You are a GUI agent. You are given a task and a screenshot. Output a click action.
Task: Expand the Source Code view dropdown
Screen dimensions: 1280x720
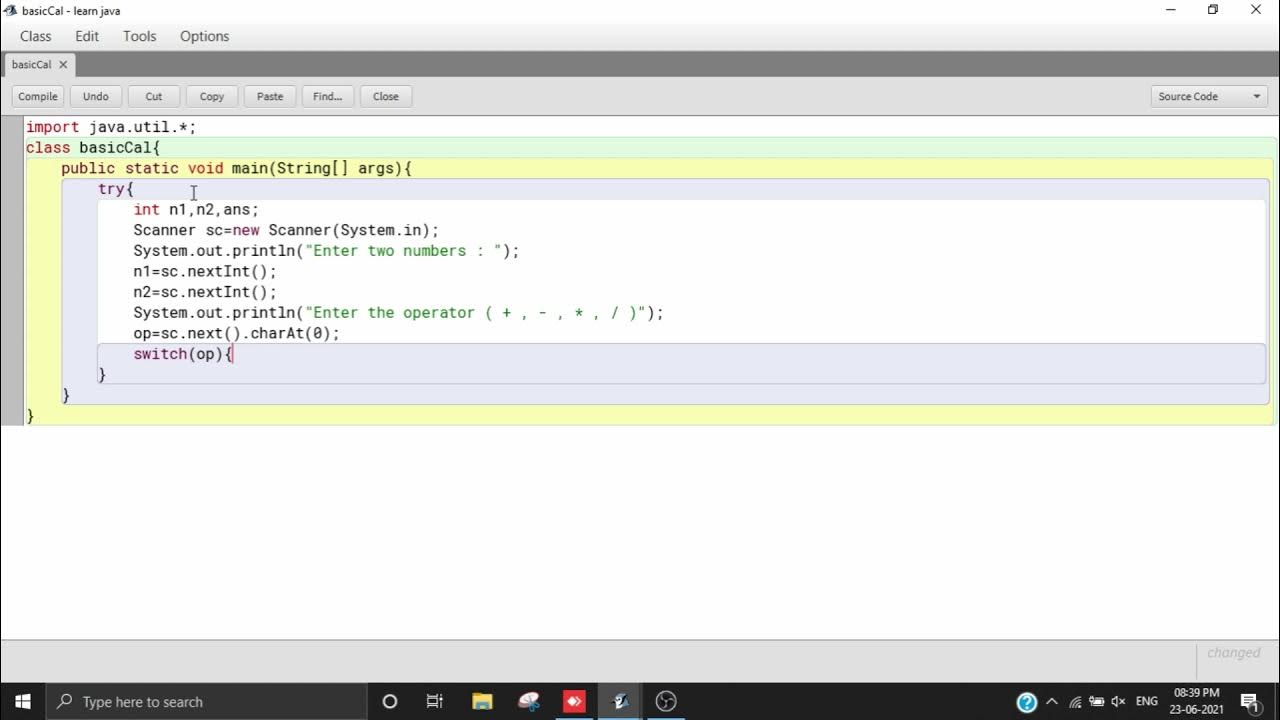pyautogui.click(x=1209, y=96)
